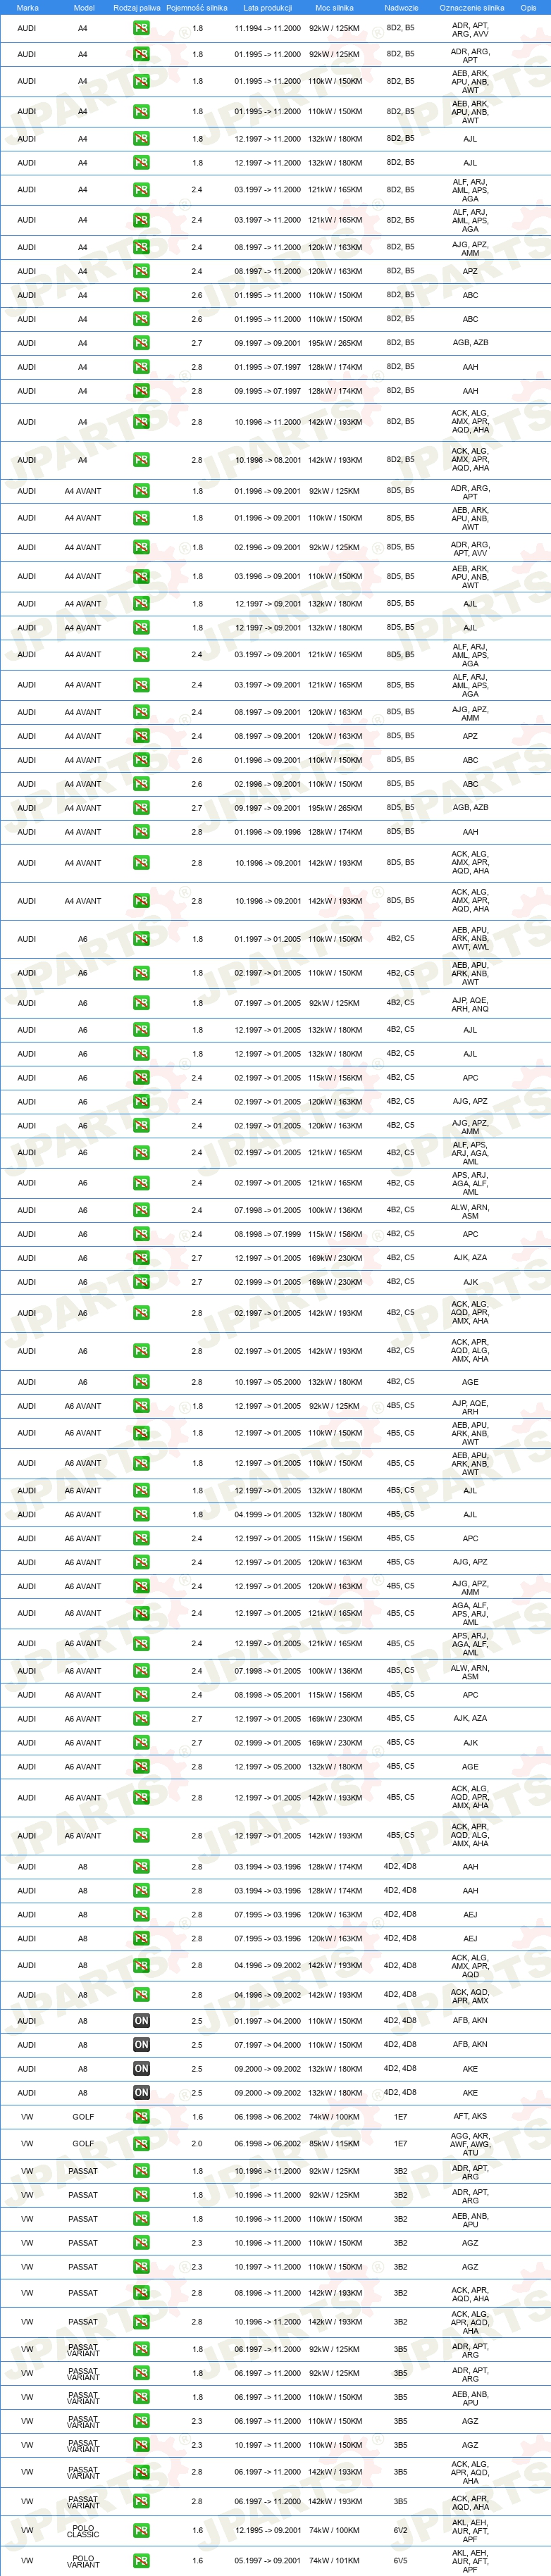Select 'AJP, AQE, ARH, ANQ' engine code cell
The image size is (551, 2576).
tap(470, 1003)
